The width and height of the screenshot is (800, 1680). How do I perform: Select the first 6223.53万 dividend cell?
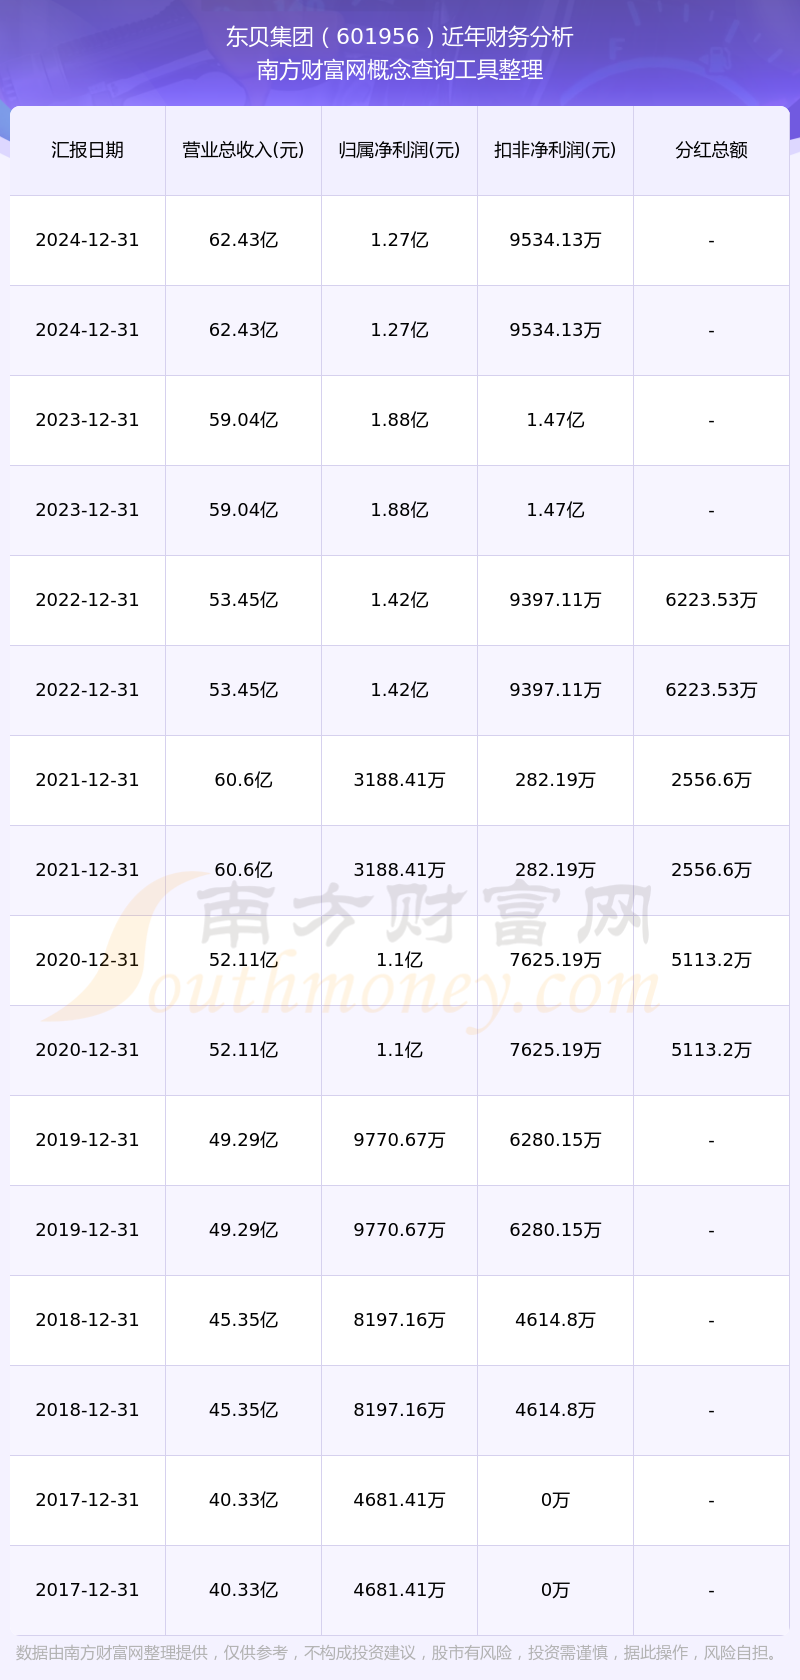tap(711, 600)
